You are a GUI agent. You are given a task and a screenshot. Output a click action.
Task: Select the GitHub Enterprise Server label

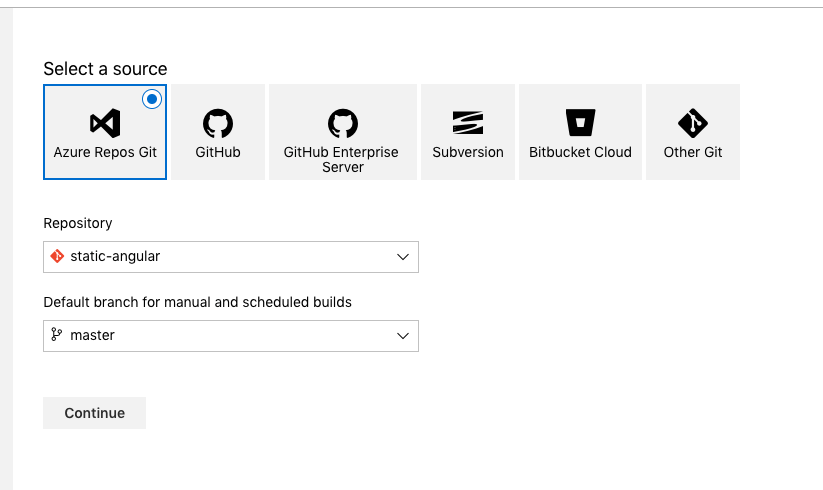coord(341,160)
